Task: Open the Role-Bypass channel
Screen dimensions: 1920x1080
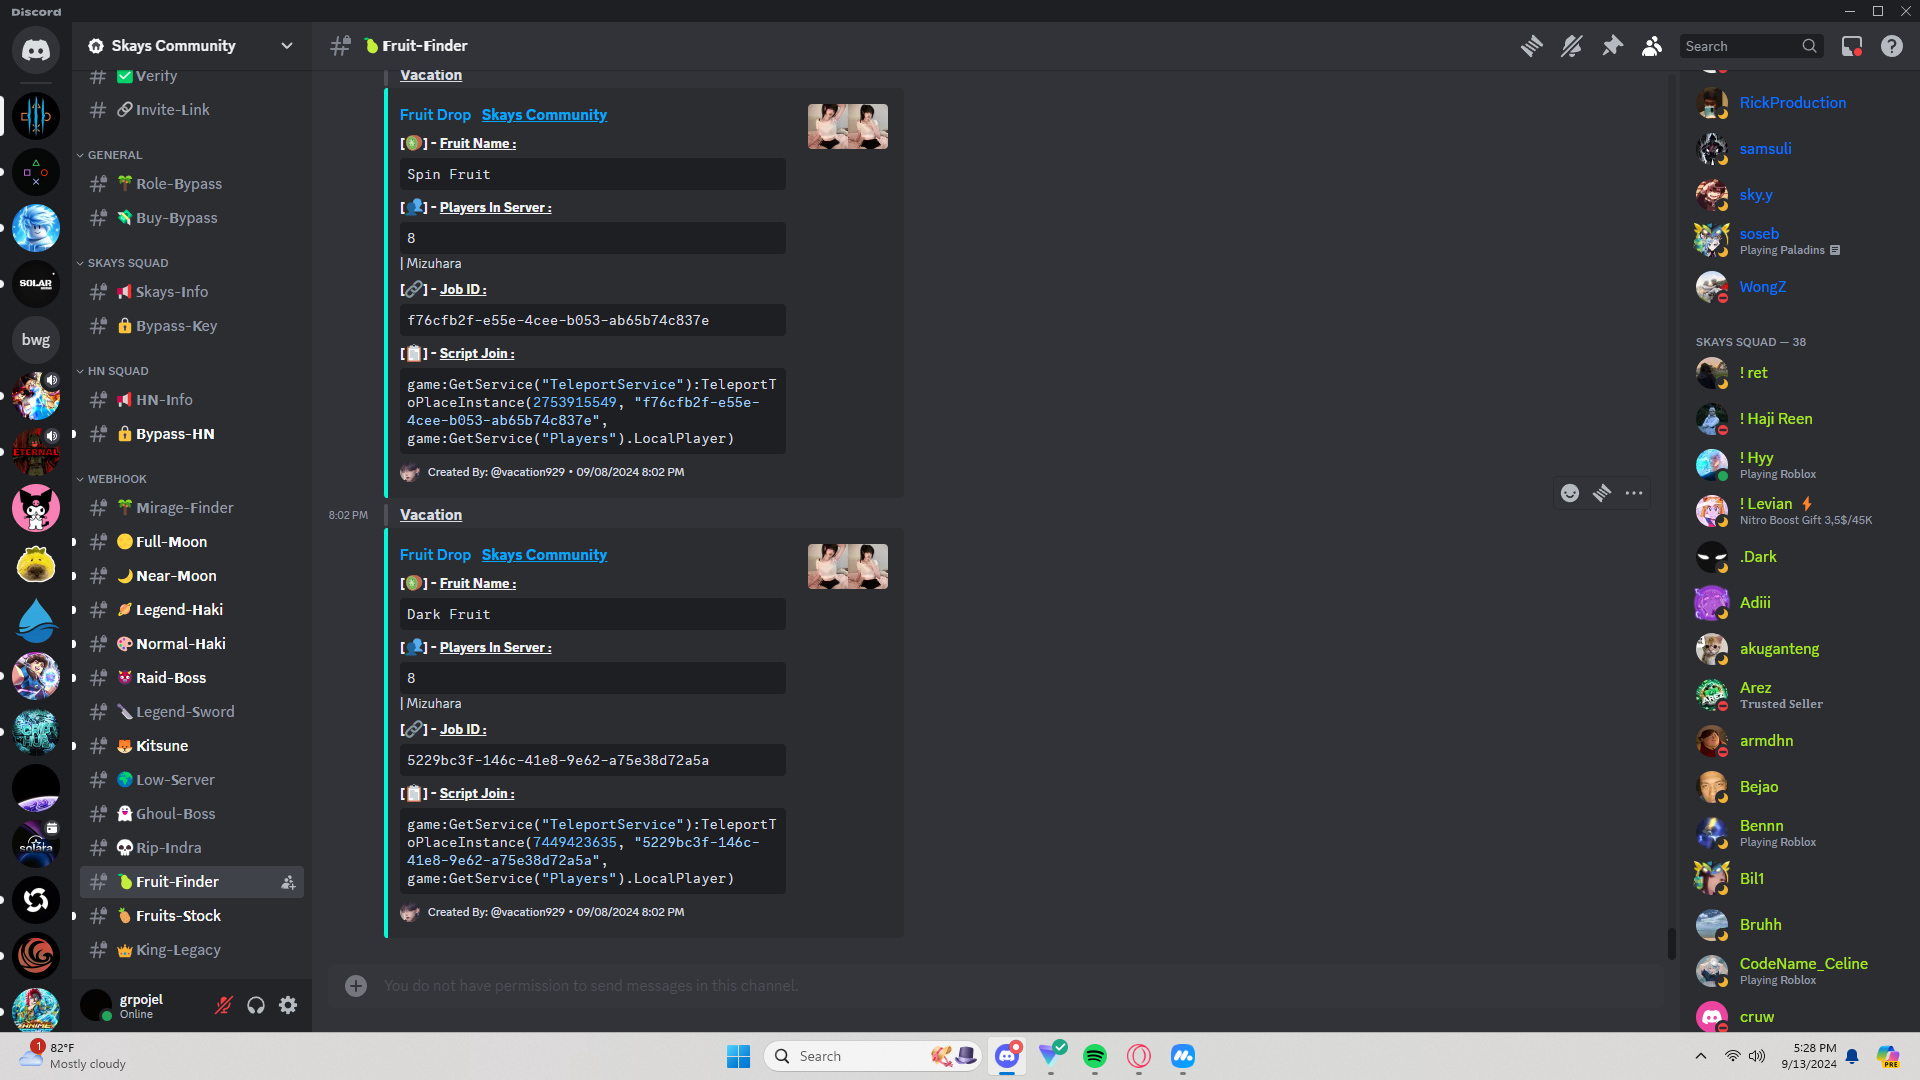Action: [x=192, y=184]
